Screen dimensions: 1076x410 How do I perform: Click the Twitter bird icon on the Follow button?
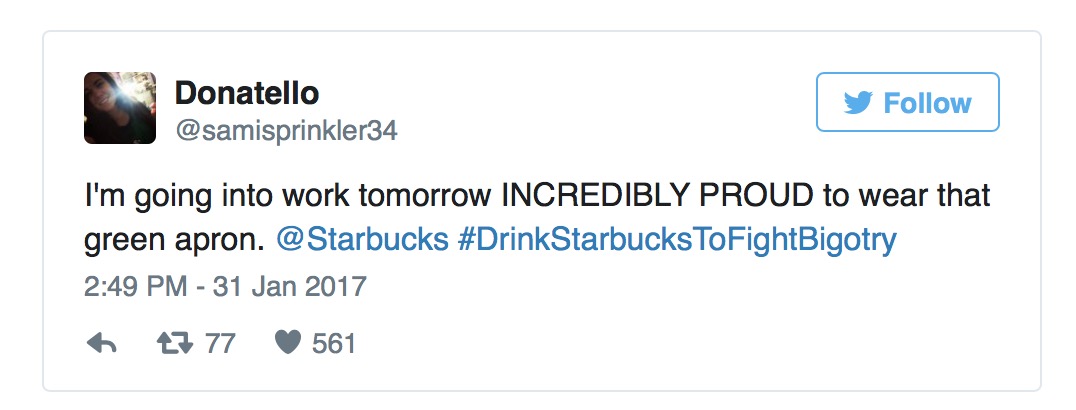click(x=858, y=103)
